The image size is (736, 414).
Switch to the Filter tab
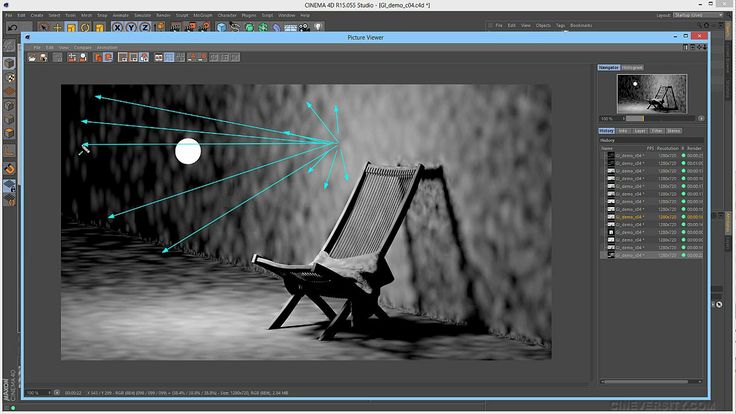pyautogui.click(x=657, y=131)
